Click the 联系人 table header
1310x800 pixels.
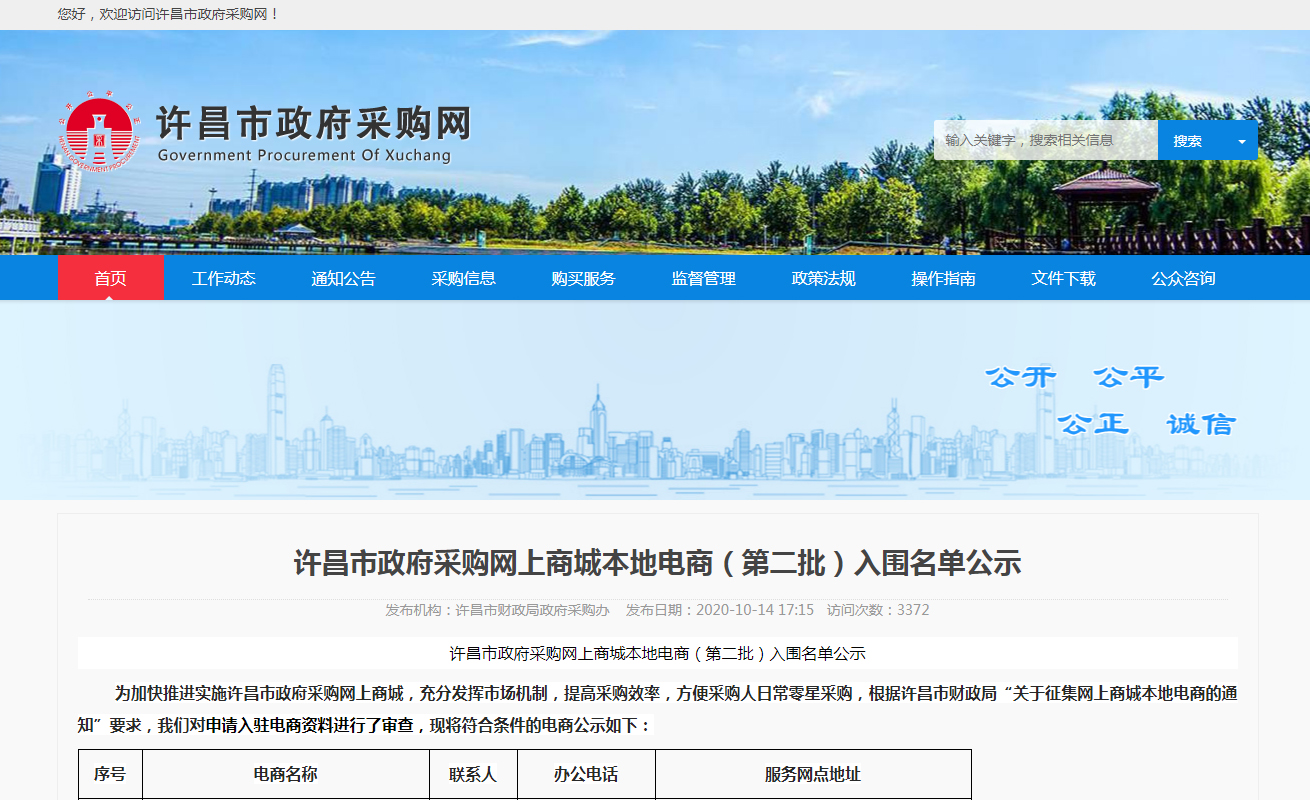pos(473,774)
